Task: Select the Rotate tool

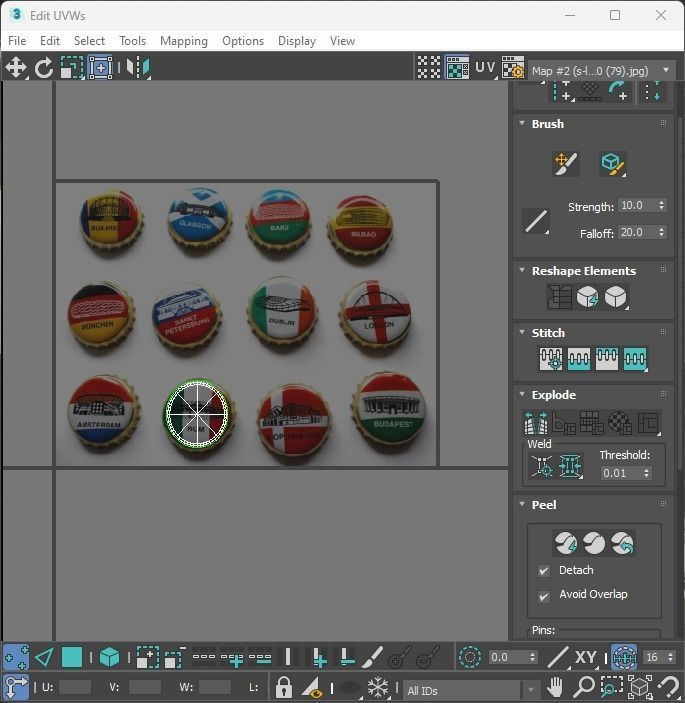Action: [x=43, y=68]
